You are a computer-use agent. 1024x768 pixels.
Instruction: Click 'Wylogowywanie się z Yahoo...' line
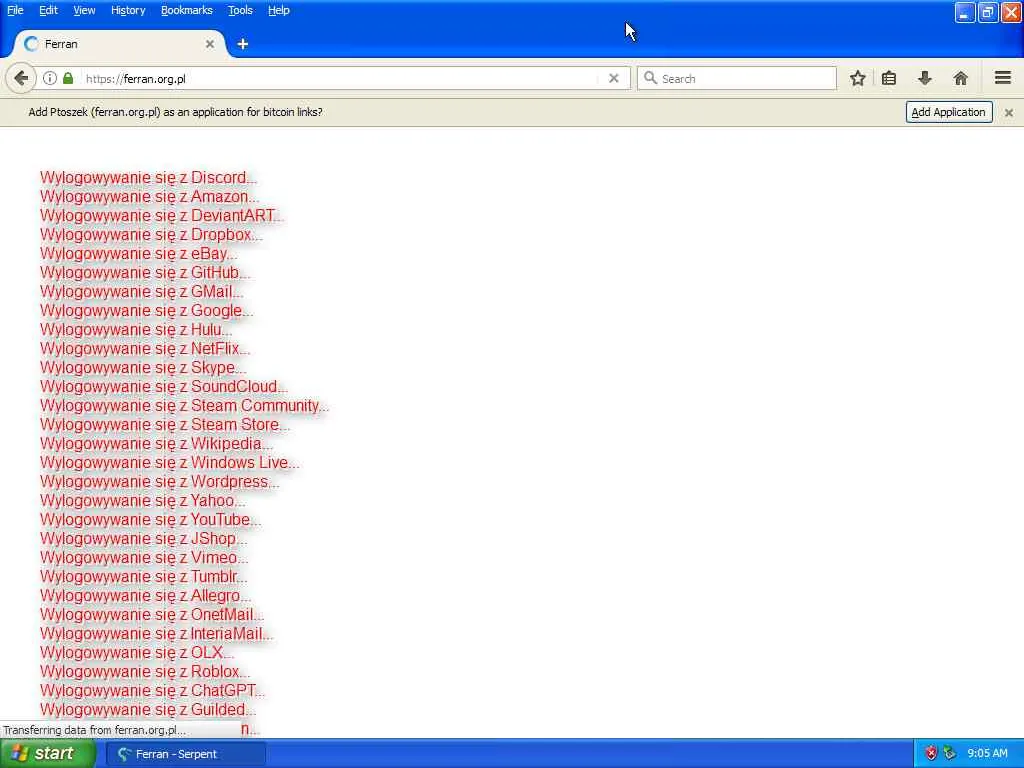(143, 500)
